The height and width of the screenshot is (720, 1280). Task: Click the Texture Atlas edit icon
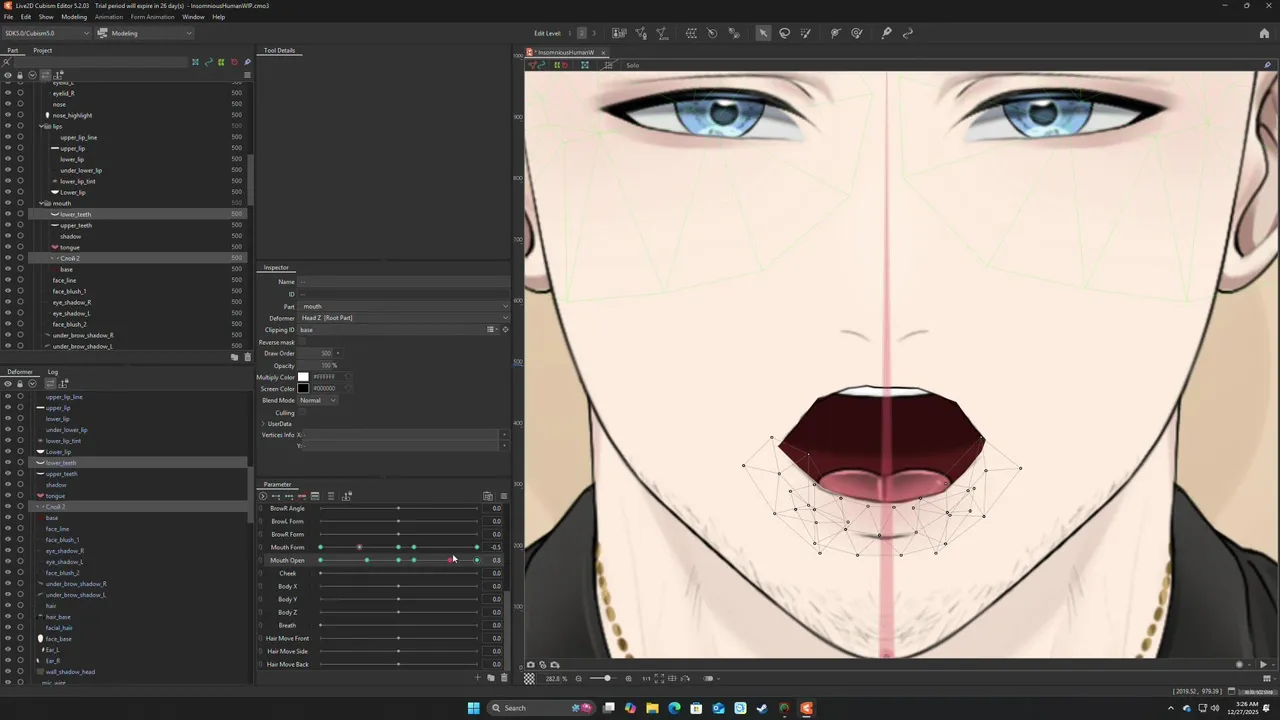tap(619, 33)
